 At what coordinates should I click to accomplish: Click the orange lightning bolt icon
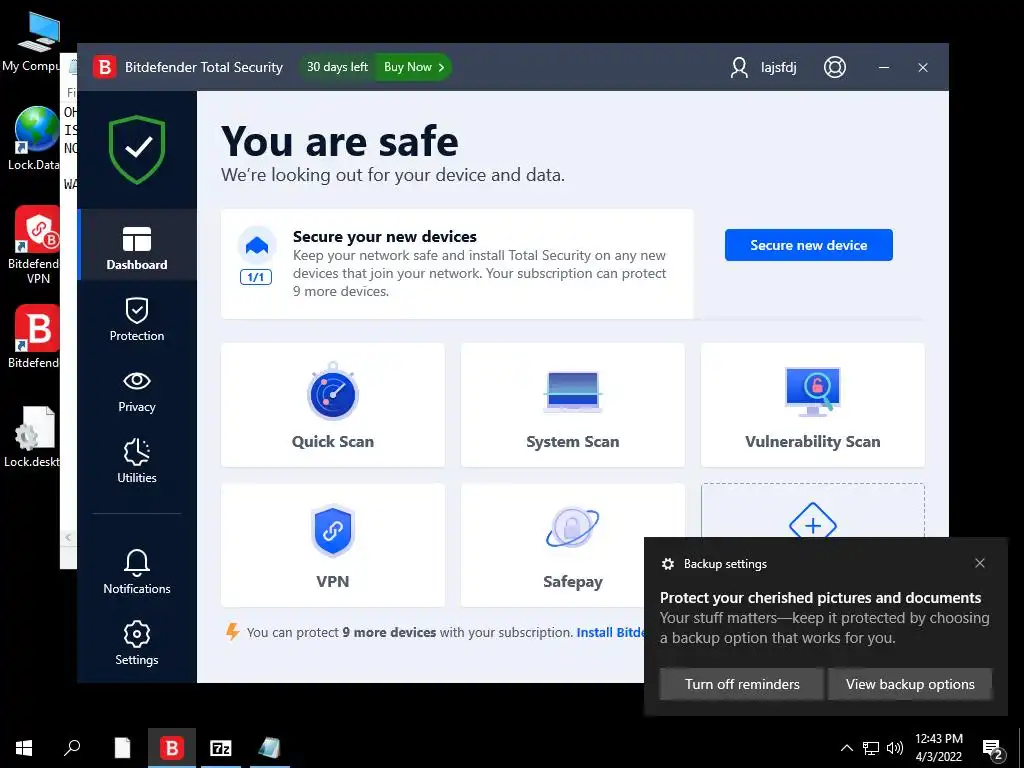click(232, 632)
